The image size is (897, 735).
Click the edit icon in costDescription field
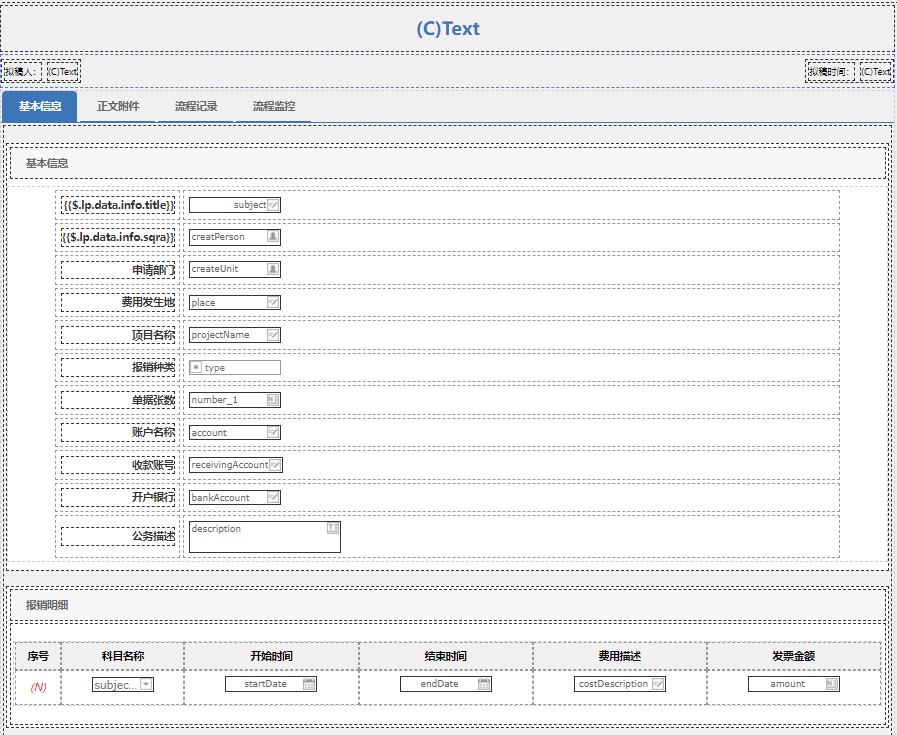[x=658, y=684]
